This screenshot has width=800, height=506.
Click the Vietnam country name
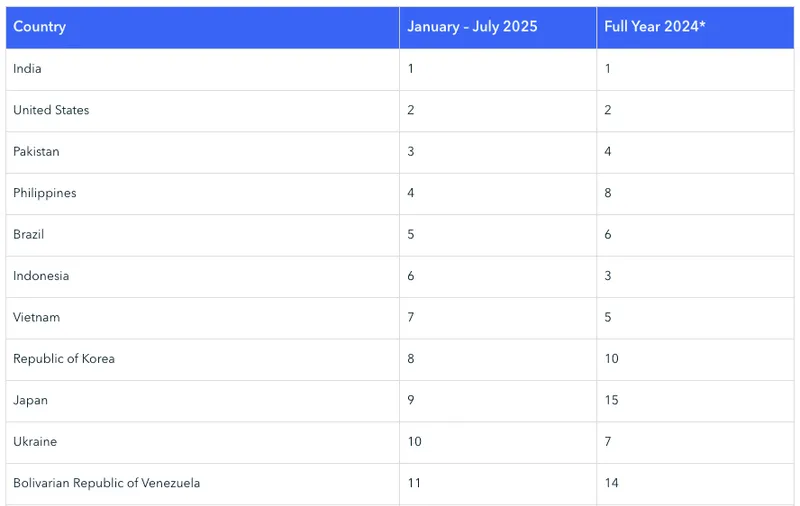pos(37,317)
